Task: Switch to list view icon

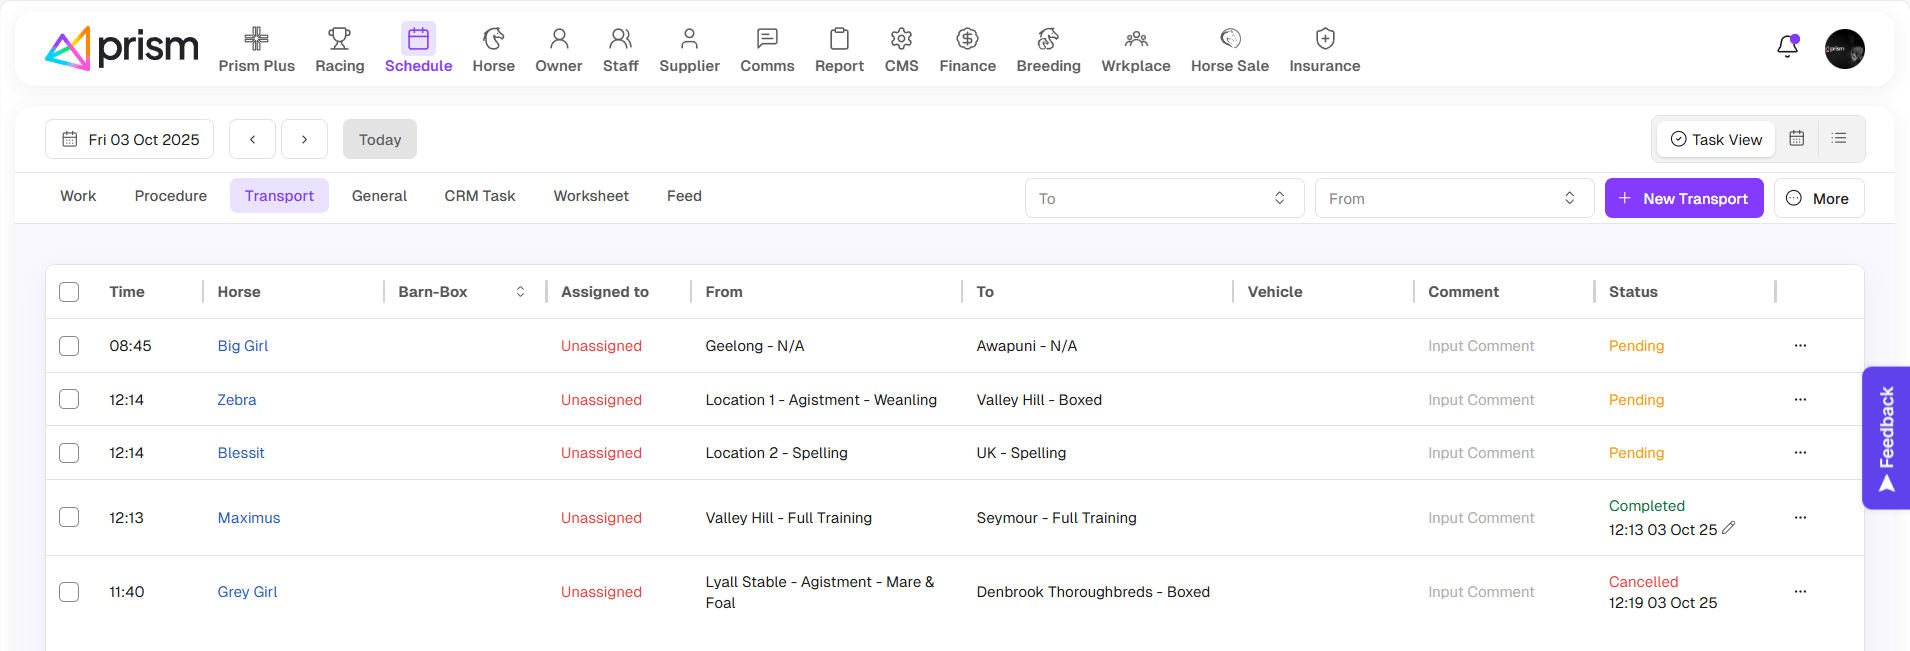Action: click(x=1839, y=139)
